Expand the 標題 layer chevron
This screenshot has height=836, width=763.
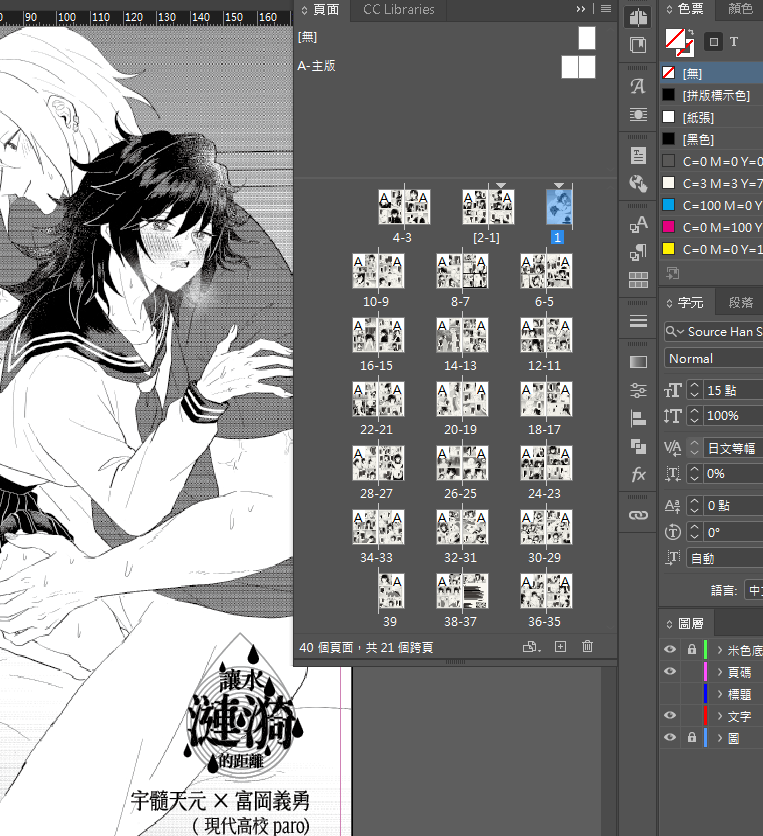coord(720,694)
